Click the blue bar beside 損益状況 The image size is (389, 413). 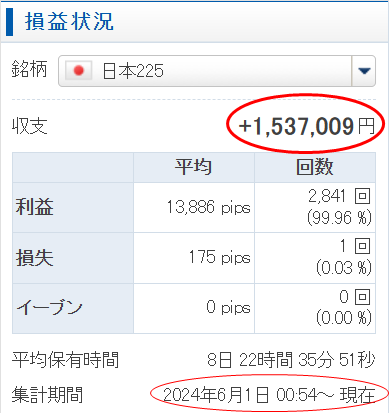[9, 22]
